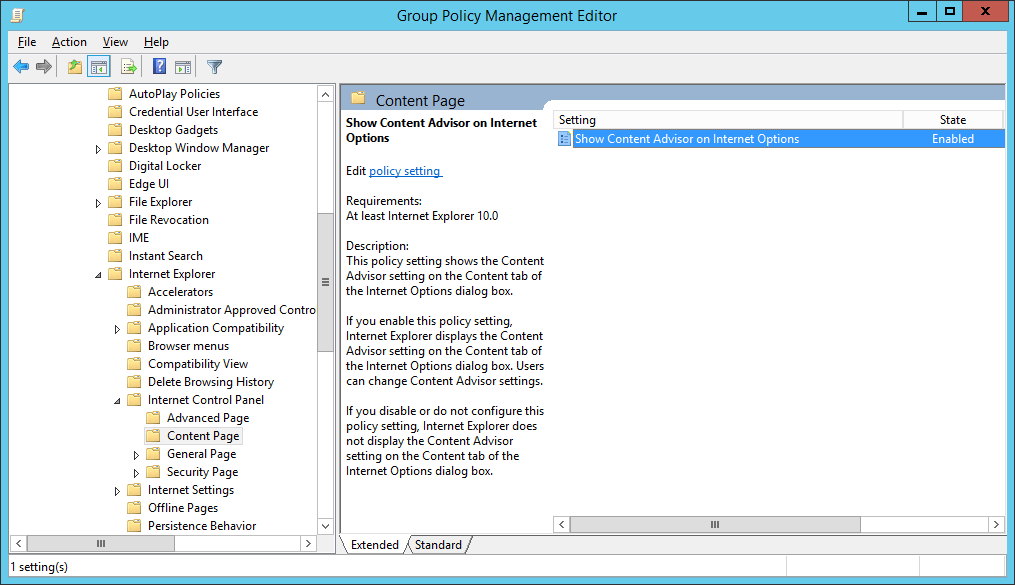Expand the General Page node
Image resolution: width=1015 pixels, height=585 pixels.
137,455
